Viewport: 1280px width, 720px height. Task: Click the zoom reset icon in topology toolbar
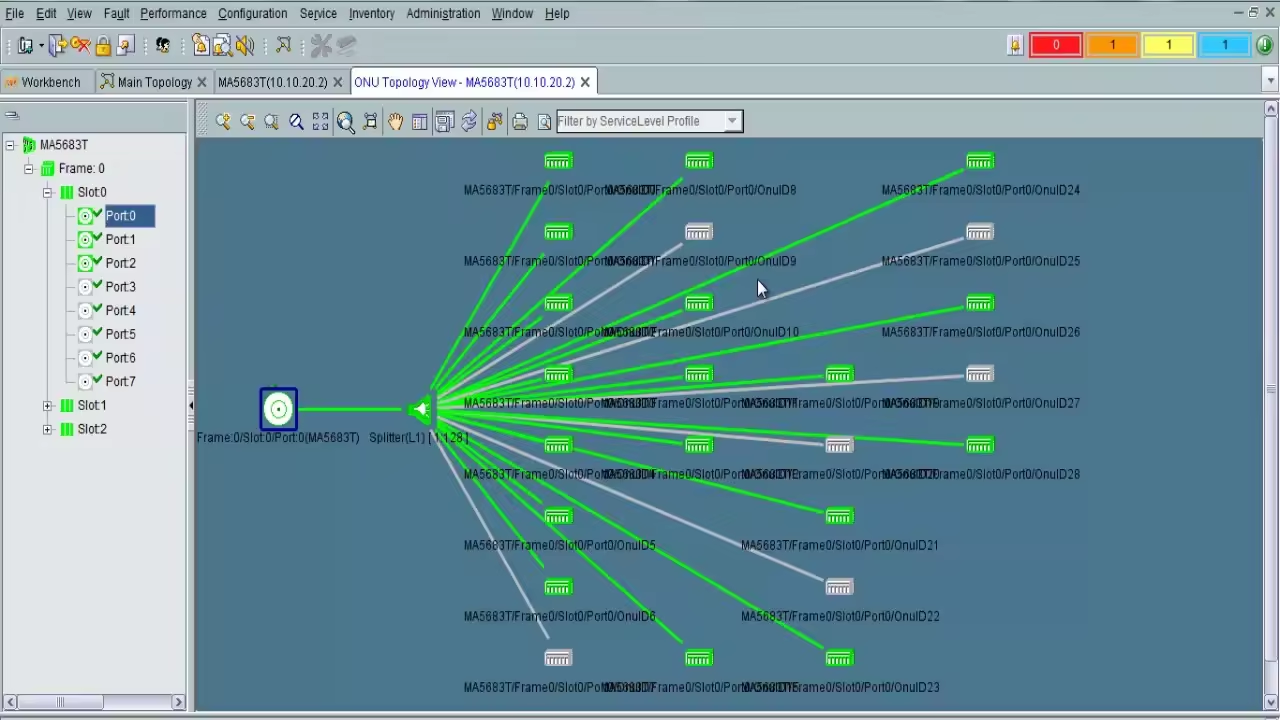(x=271, y=121)
